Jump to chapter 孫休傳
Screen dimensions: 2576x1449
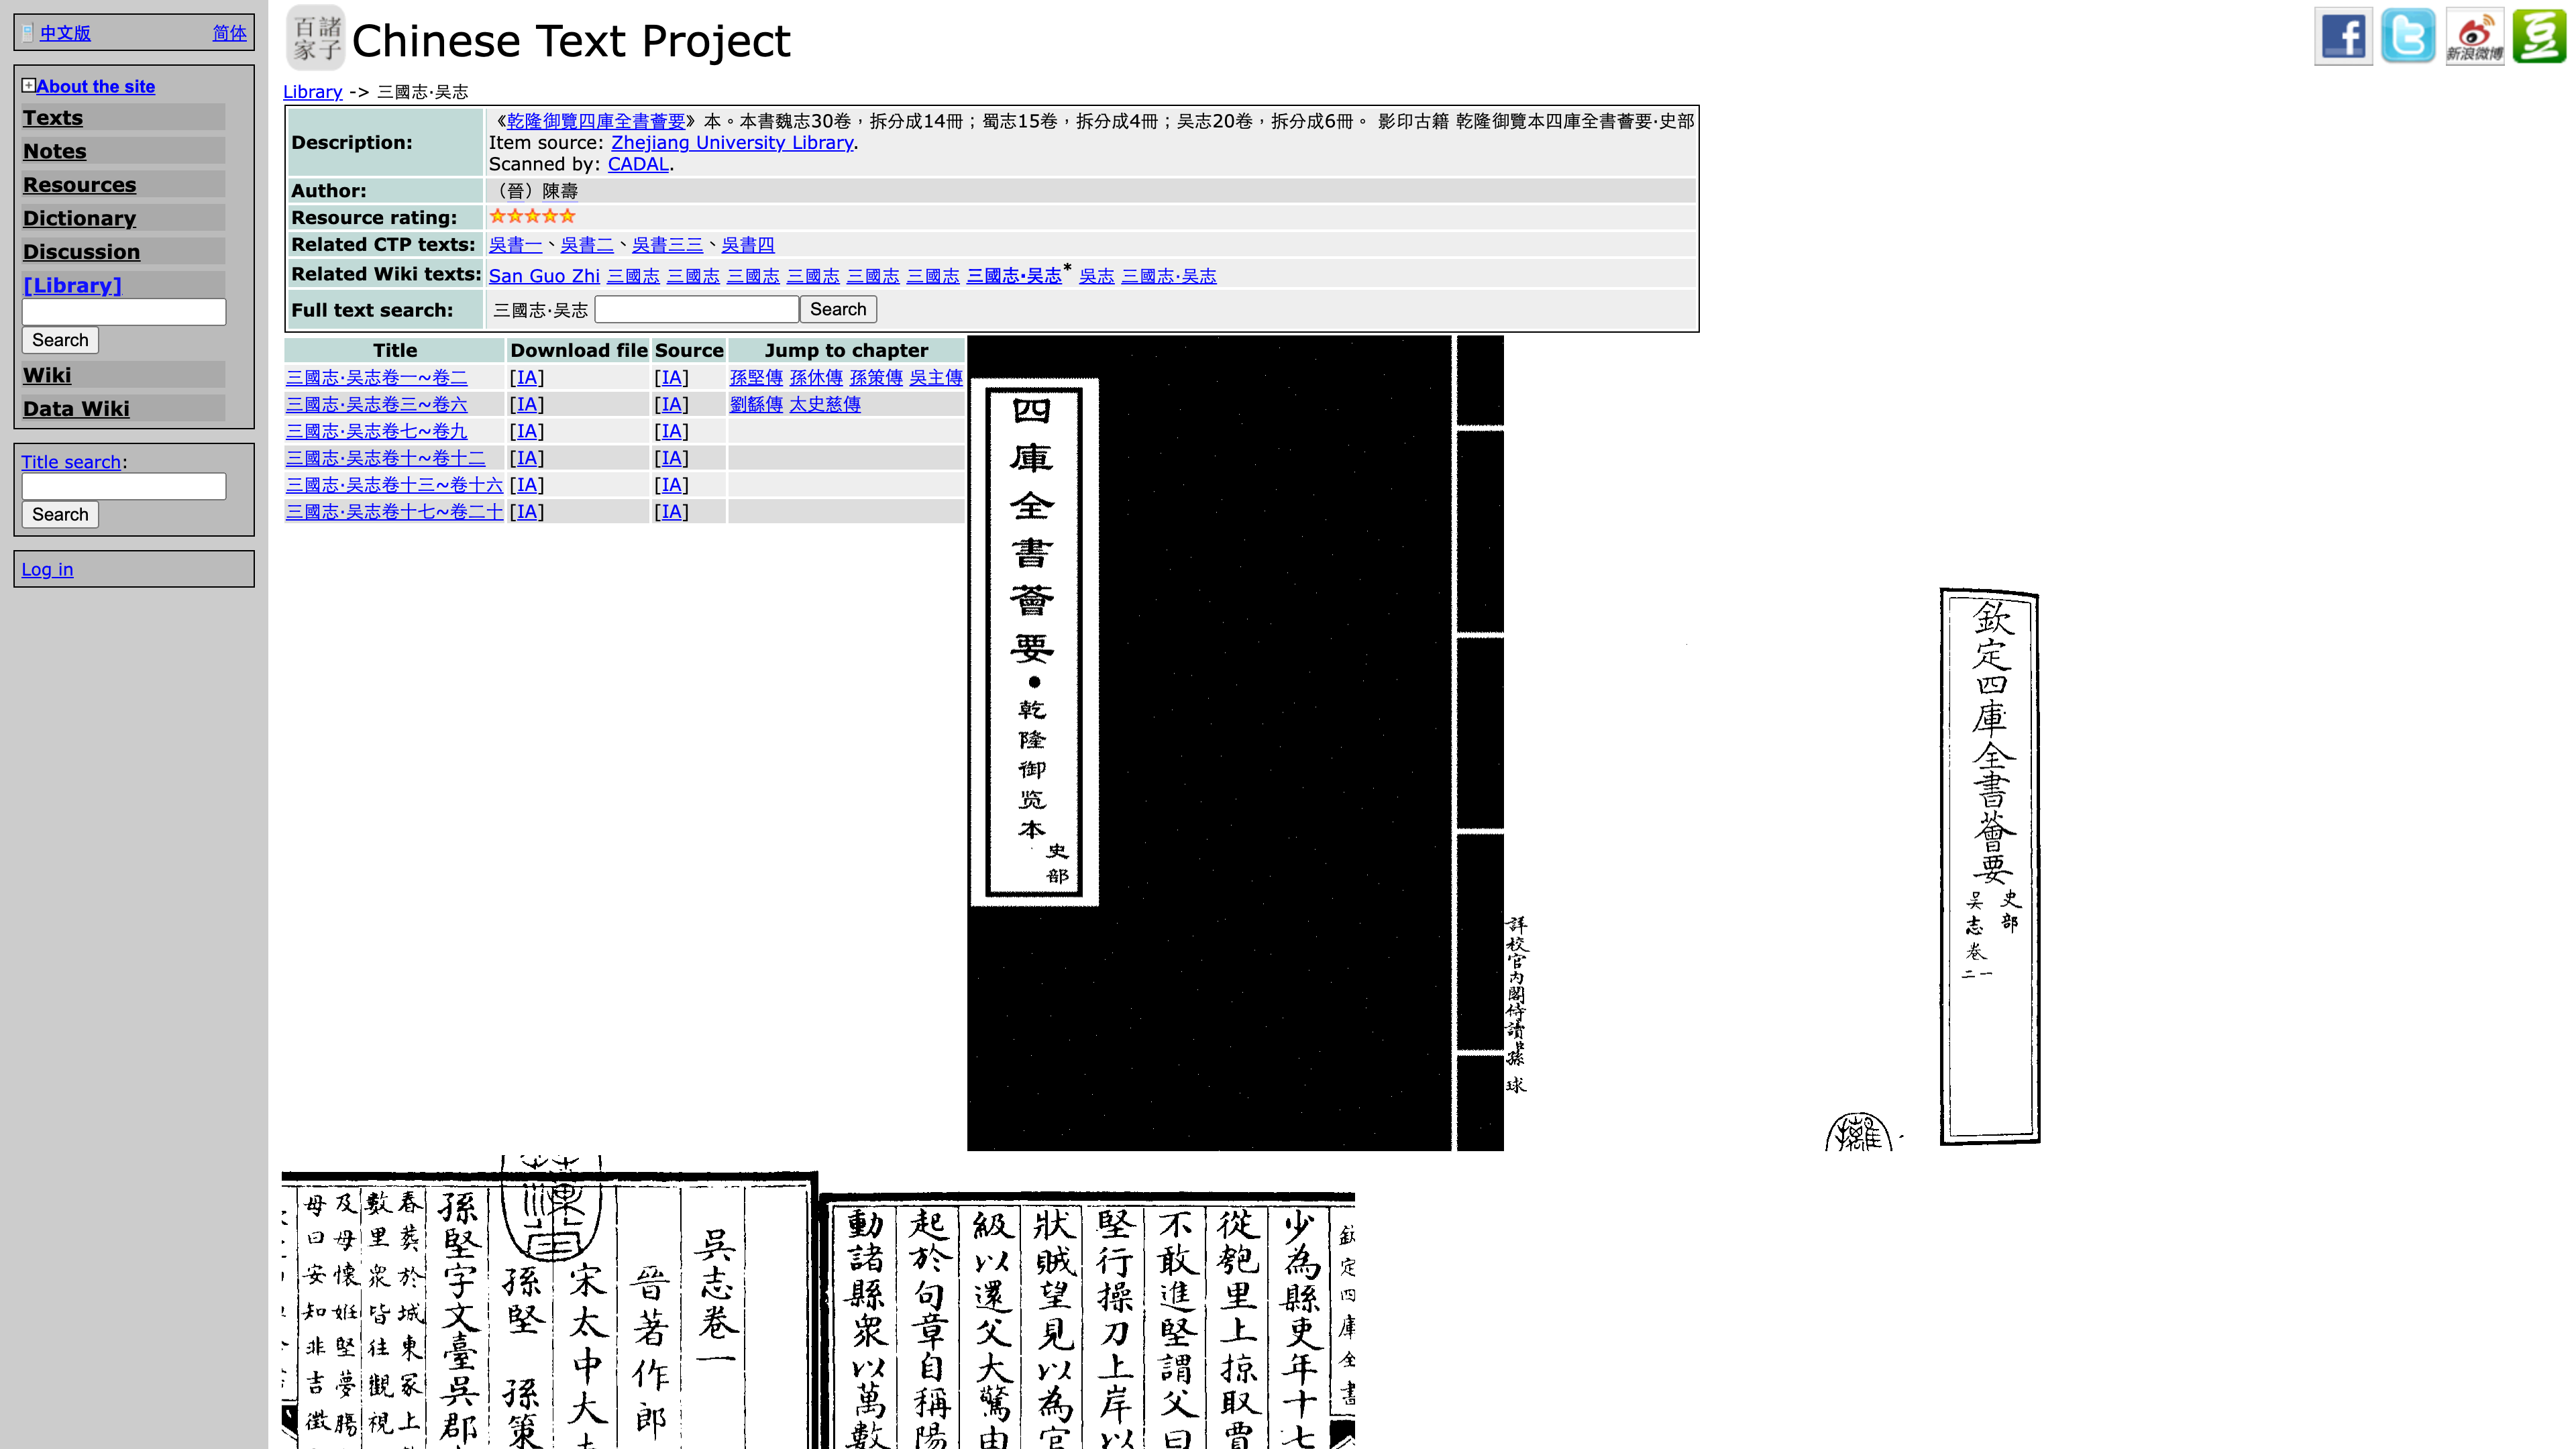point(816,377)
